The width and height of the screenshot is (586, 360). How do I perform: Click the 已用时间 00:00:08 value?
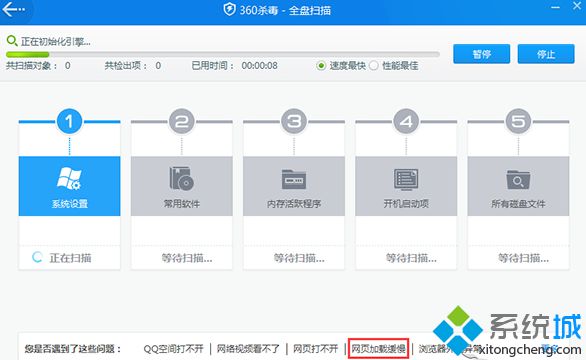[x=259, y=66]
